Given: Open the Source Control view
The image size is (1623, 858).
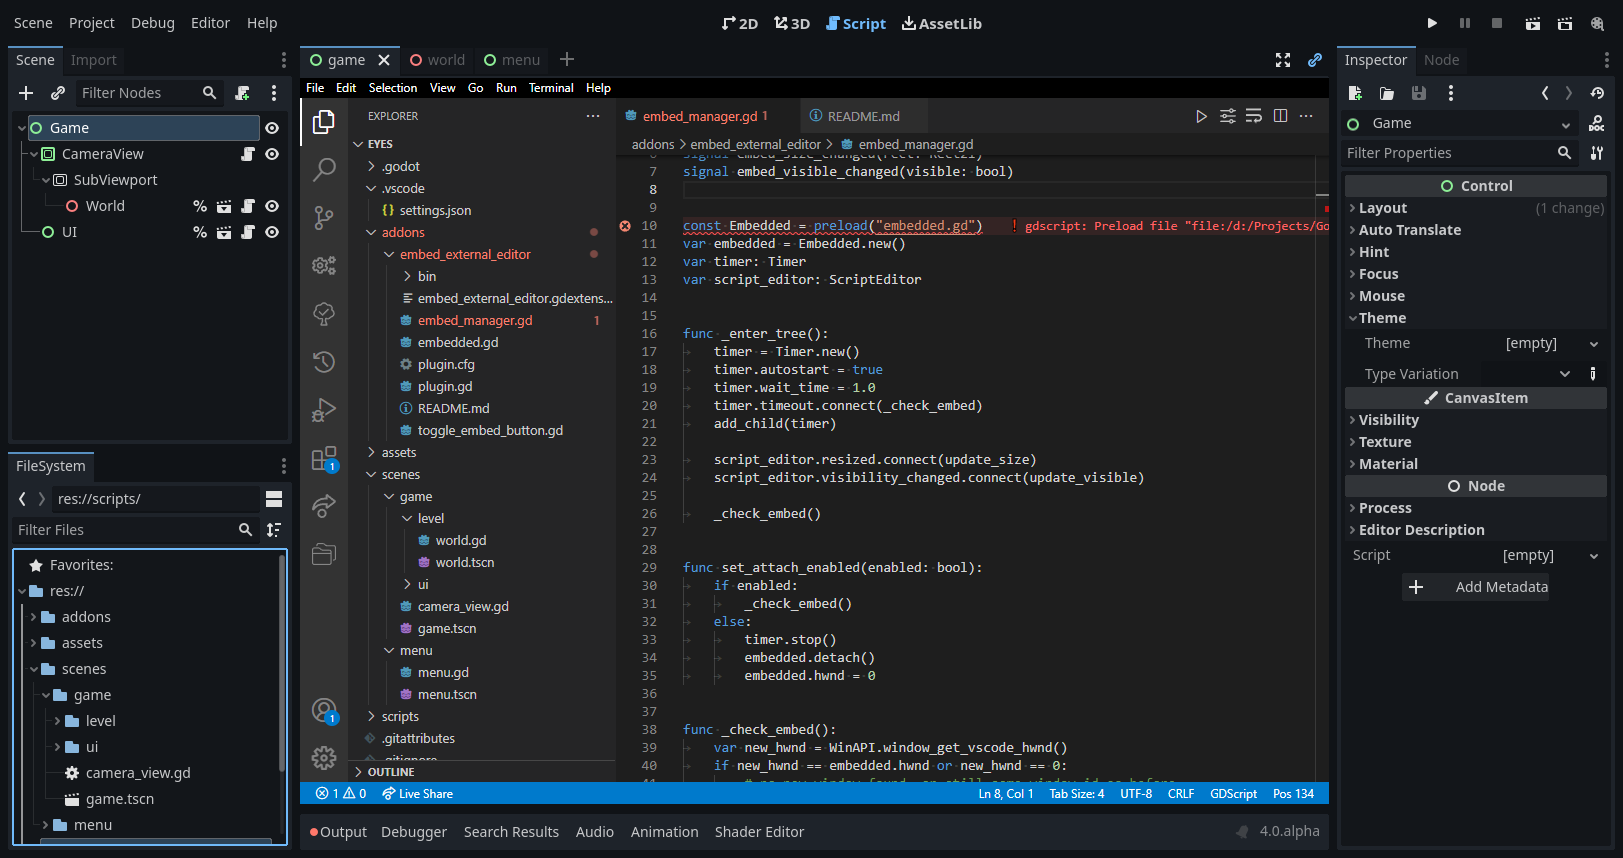Looking at the screenshot, I should (x=324, y=217).
